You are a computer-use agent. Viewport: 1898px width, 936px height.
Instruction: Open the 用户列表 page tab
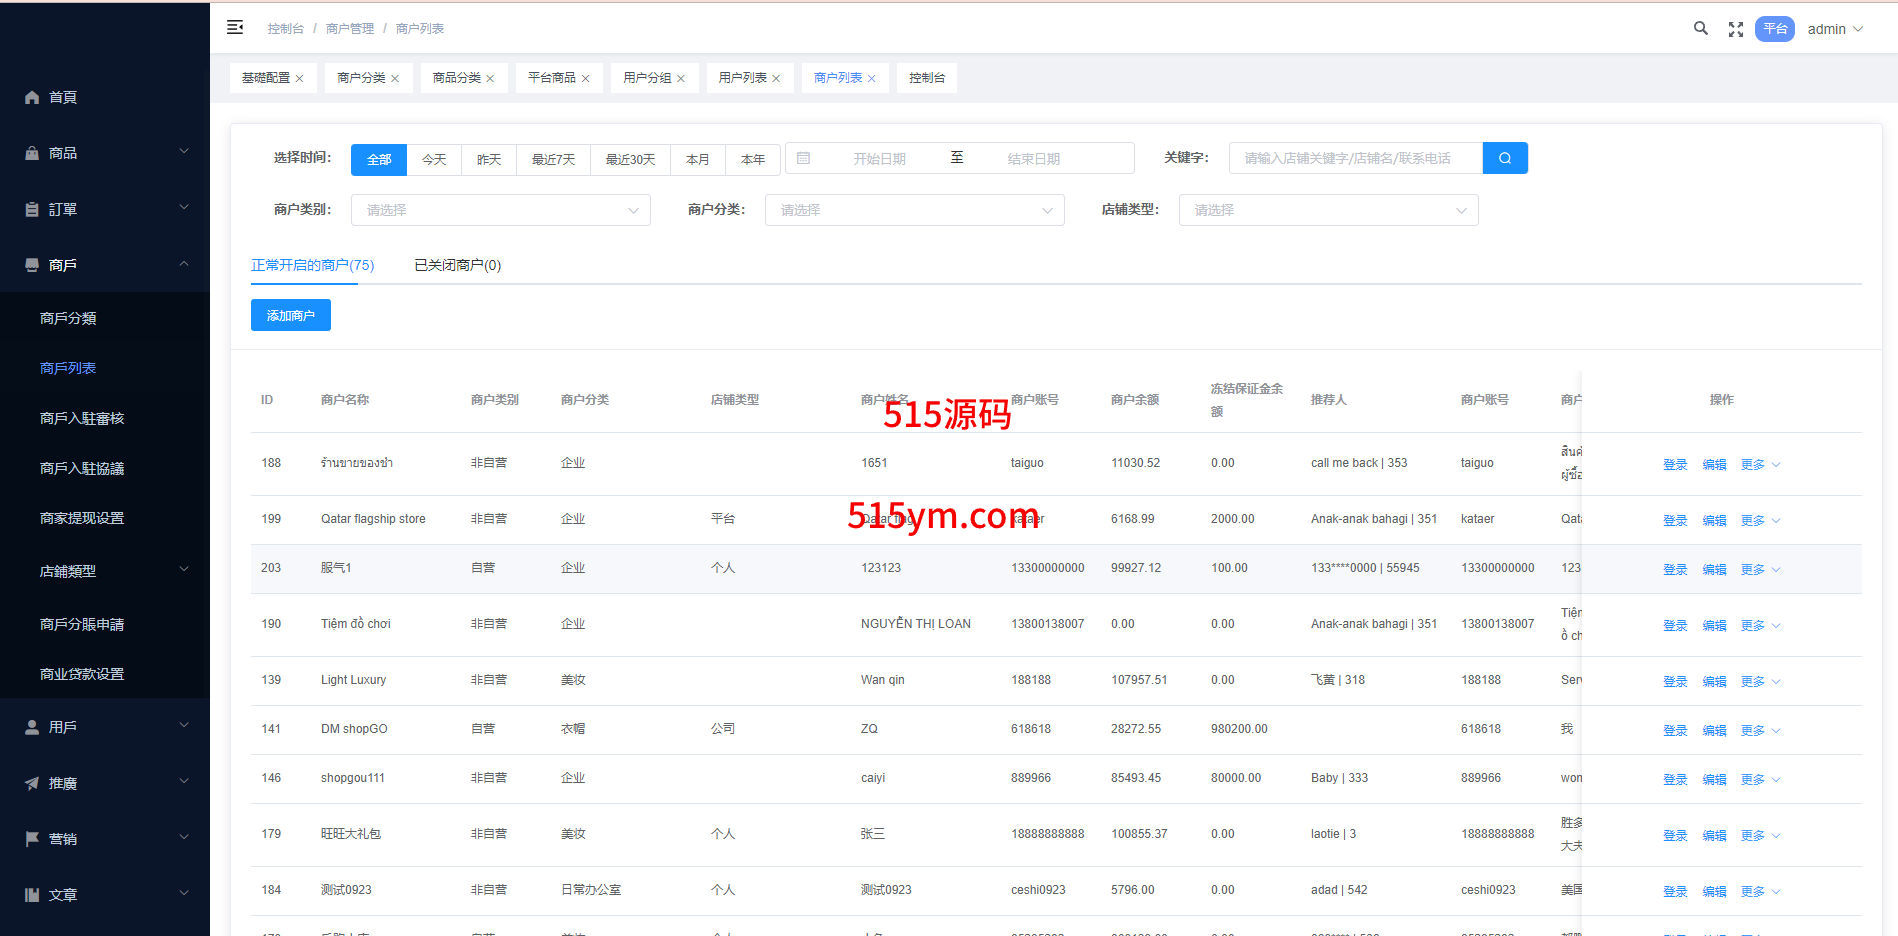(742, 78)
